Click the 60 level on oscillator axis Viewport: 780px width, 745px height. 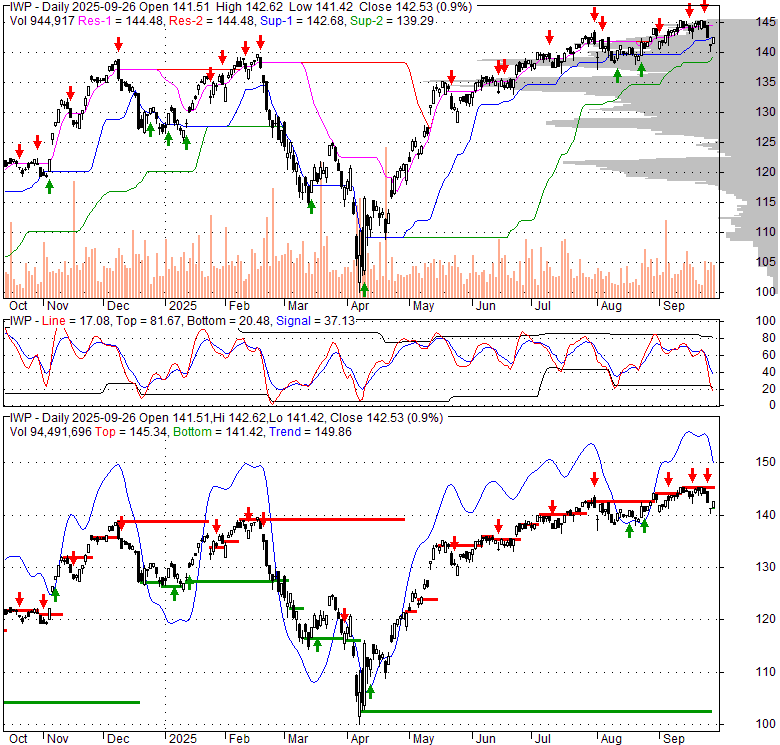pos(769,355)
